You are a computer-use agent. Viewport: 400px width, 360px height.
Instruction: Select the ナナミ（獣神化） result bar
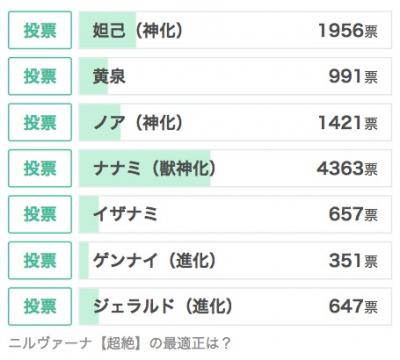(x=235, y=168)
